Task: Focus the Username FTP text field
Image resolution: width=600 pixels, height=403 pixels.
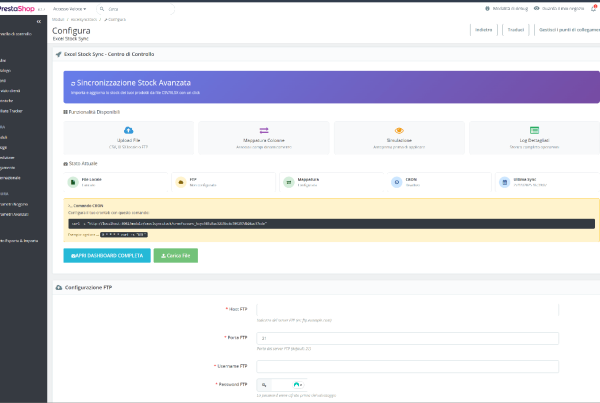Action: (x=406, y=366)
